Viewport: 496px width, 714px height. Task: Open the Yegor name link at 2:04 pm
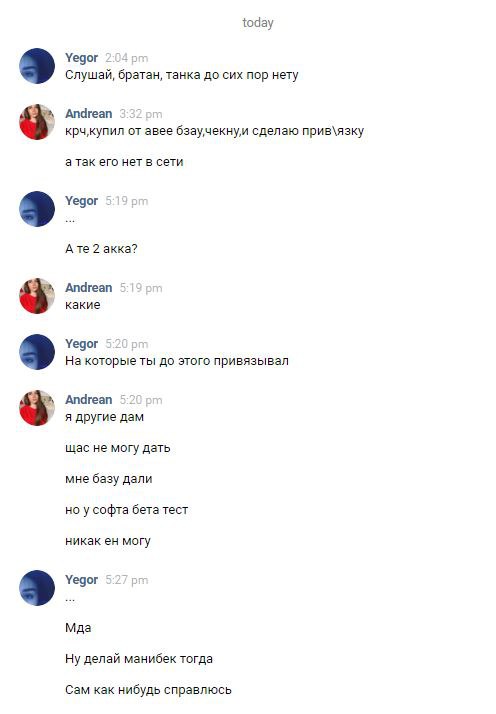point(82,58)
